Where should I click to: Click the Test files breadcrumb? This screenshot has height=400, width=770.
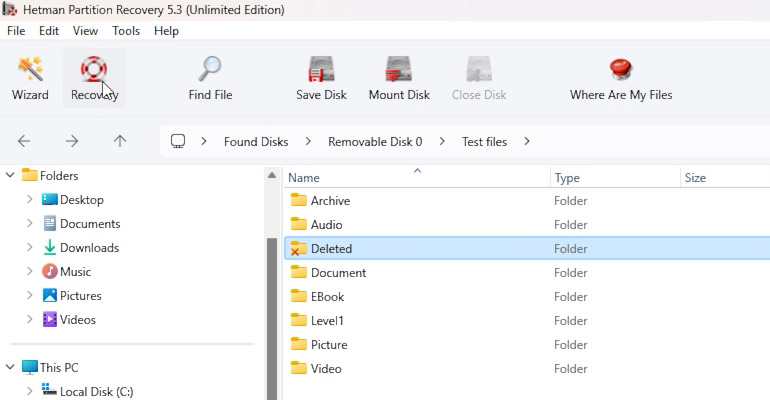coord(484,142)
